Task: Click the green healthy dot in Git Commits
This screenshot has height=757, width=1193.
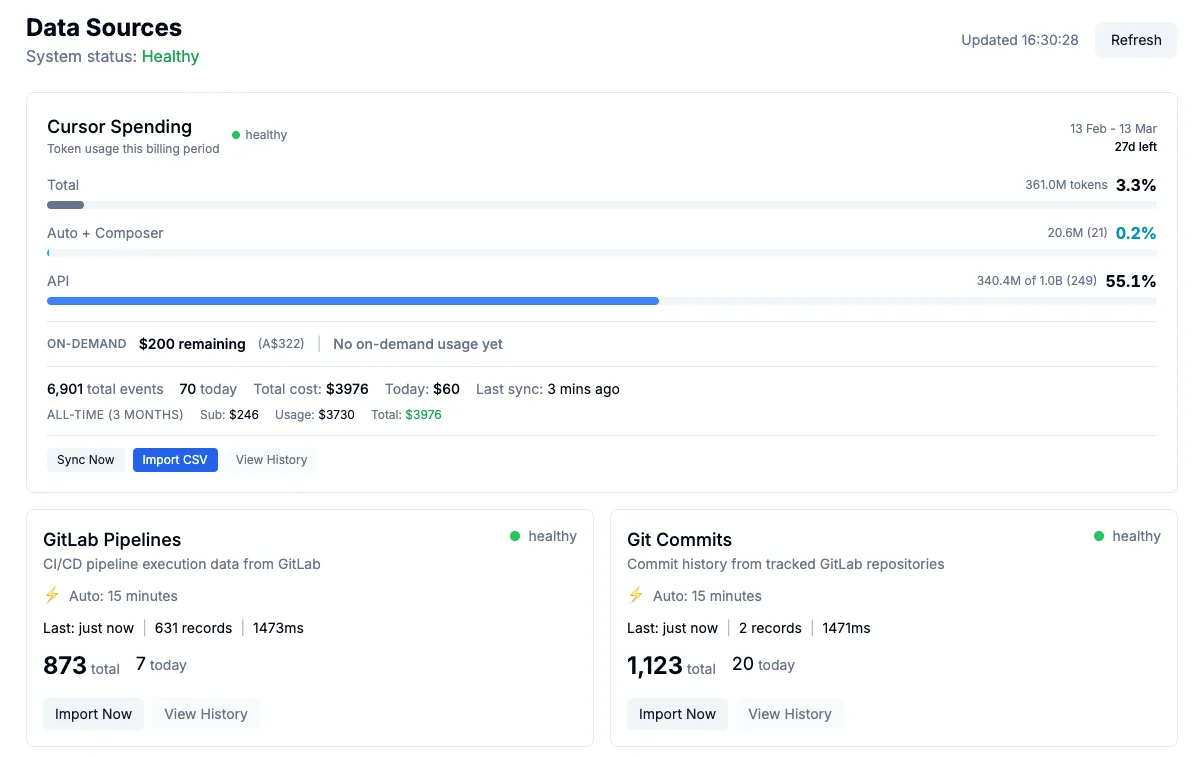Action: click(1099, 536)
